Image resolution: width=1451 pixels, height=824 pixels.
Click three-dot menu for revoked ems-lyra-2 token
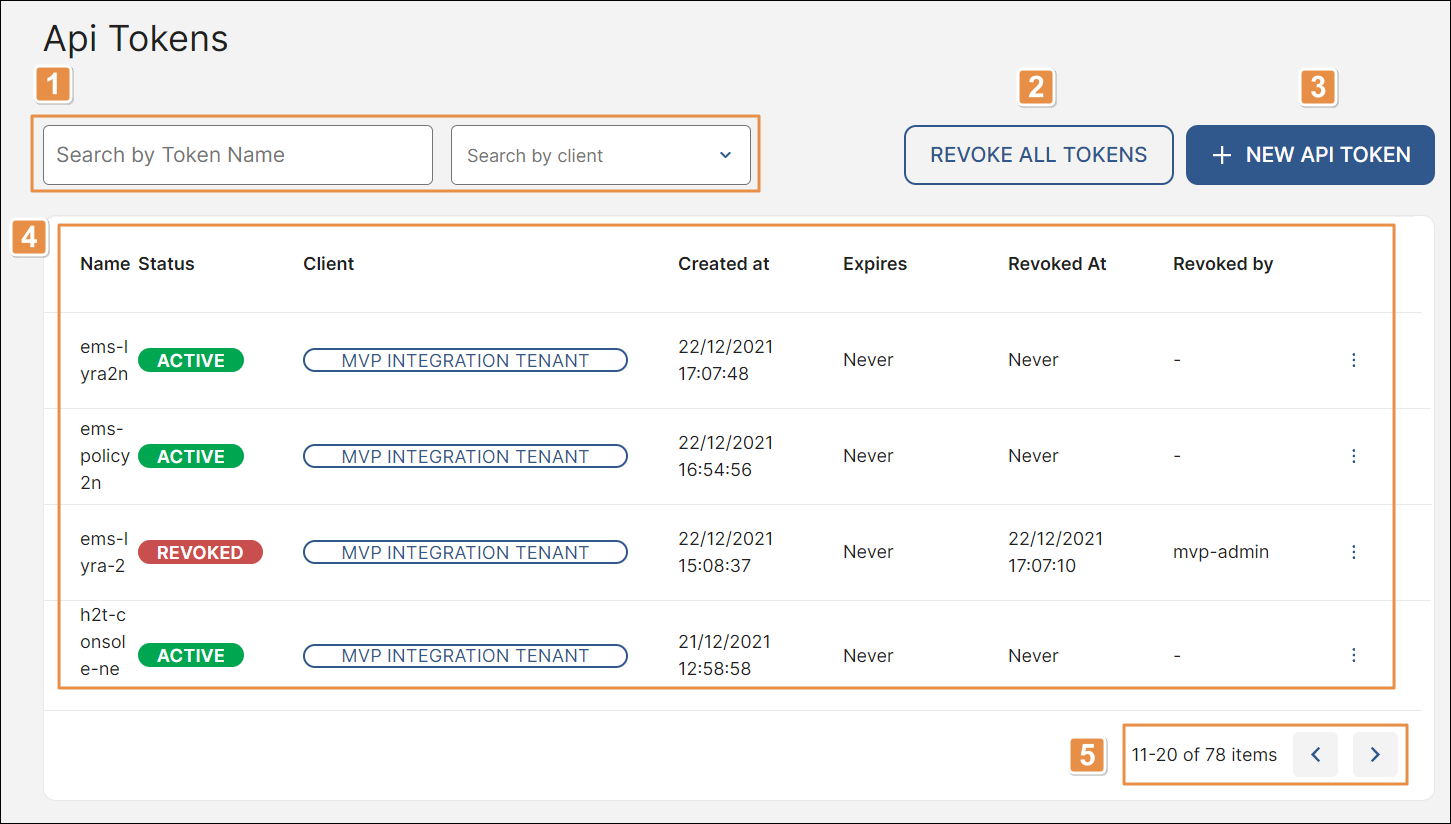coord(1354,552)
